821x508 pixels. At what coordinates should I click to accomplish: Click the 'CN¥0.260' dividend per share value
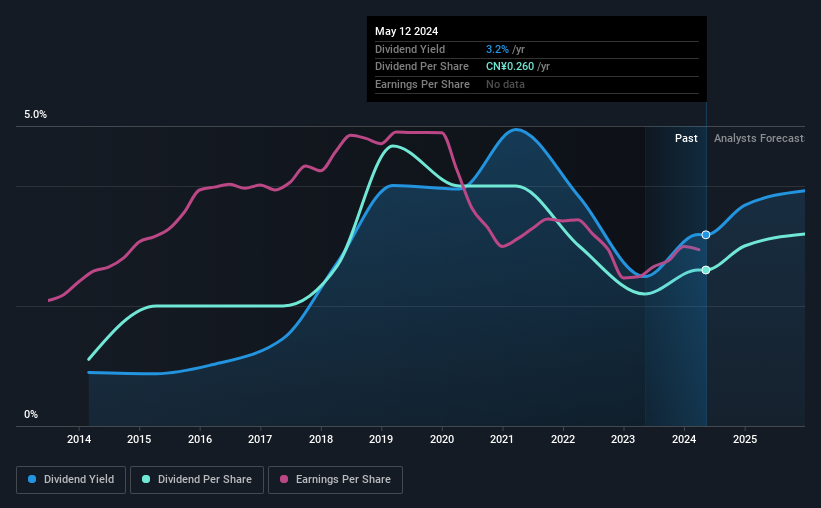click(509, 67)
